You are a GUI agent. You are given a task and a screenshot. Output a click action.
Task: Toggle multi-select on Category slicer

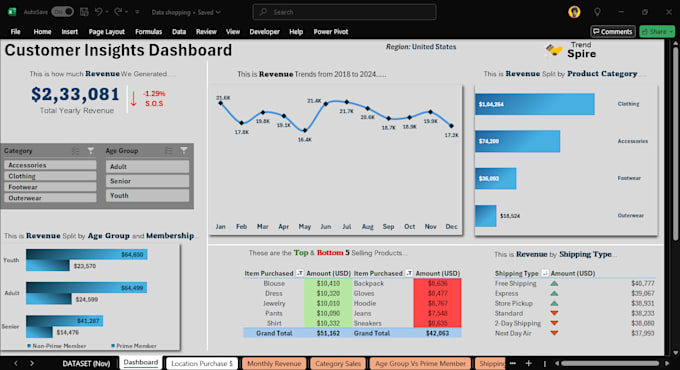75,151
